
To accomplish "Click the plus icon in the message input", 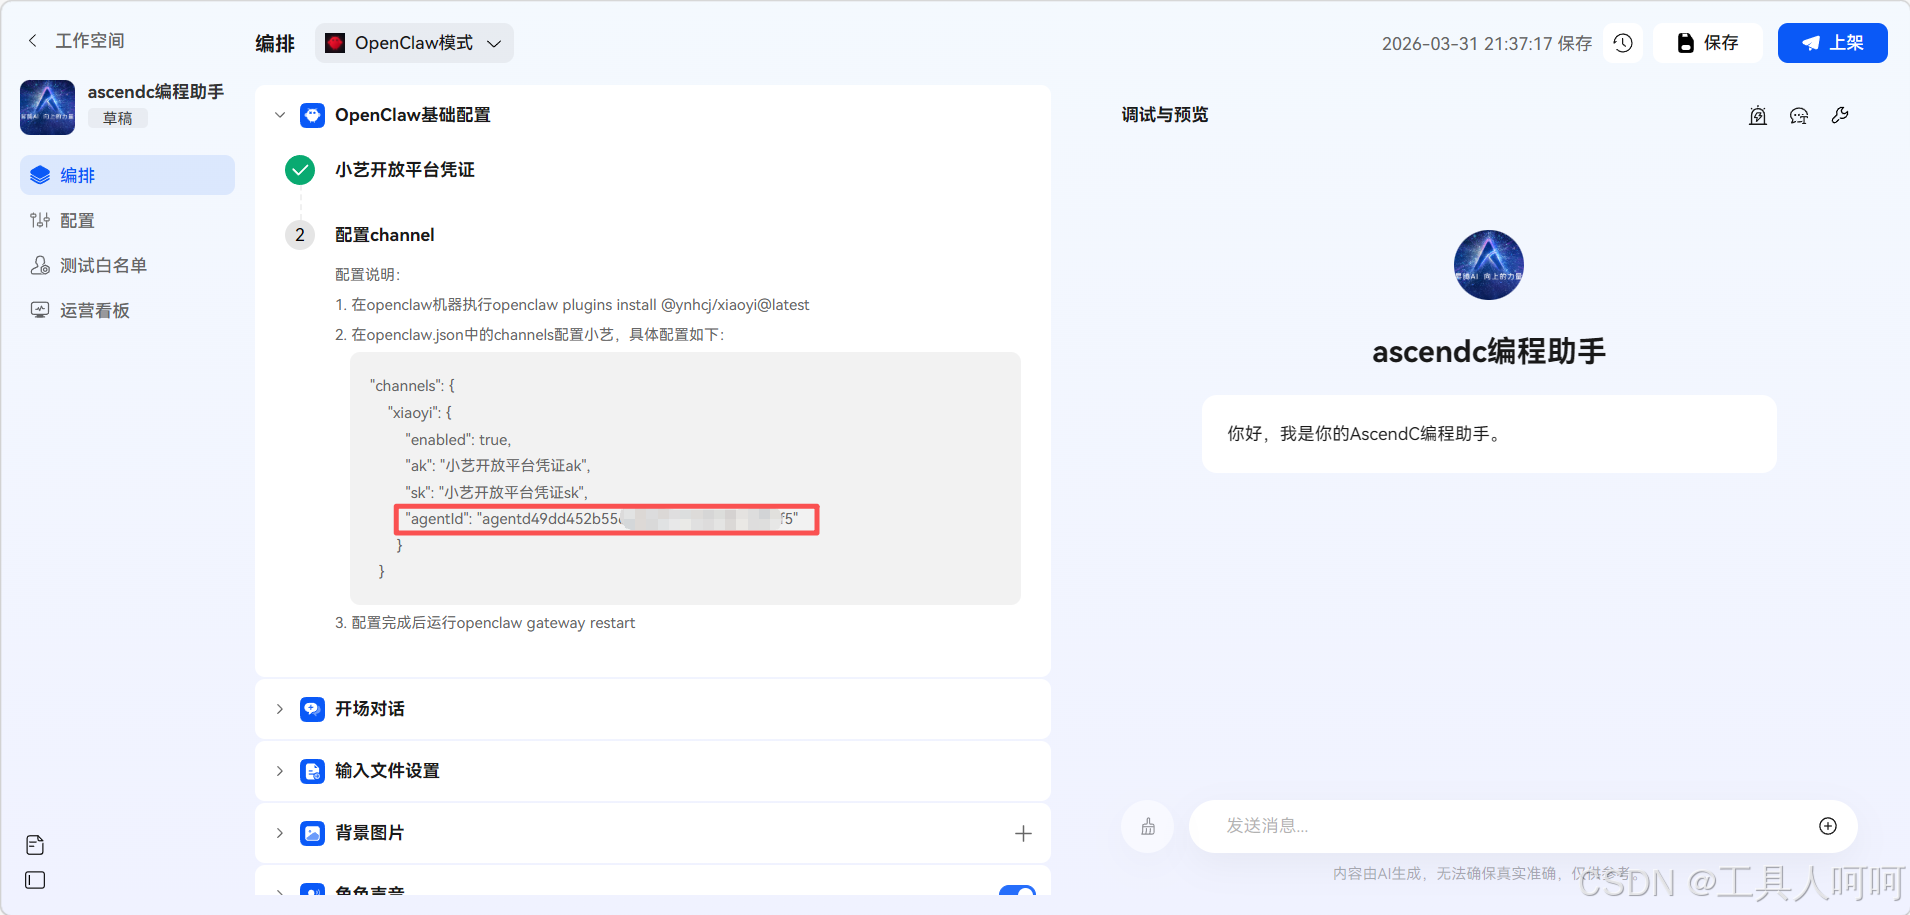I will pos(1828,826).
